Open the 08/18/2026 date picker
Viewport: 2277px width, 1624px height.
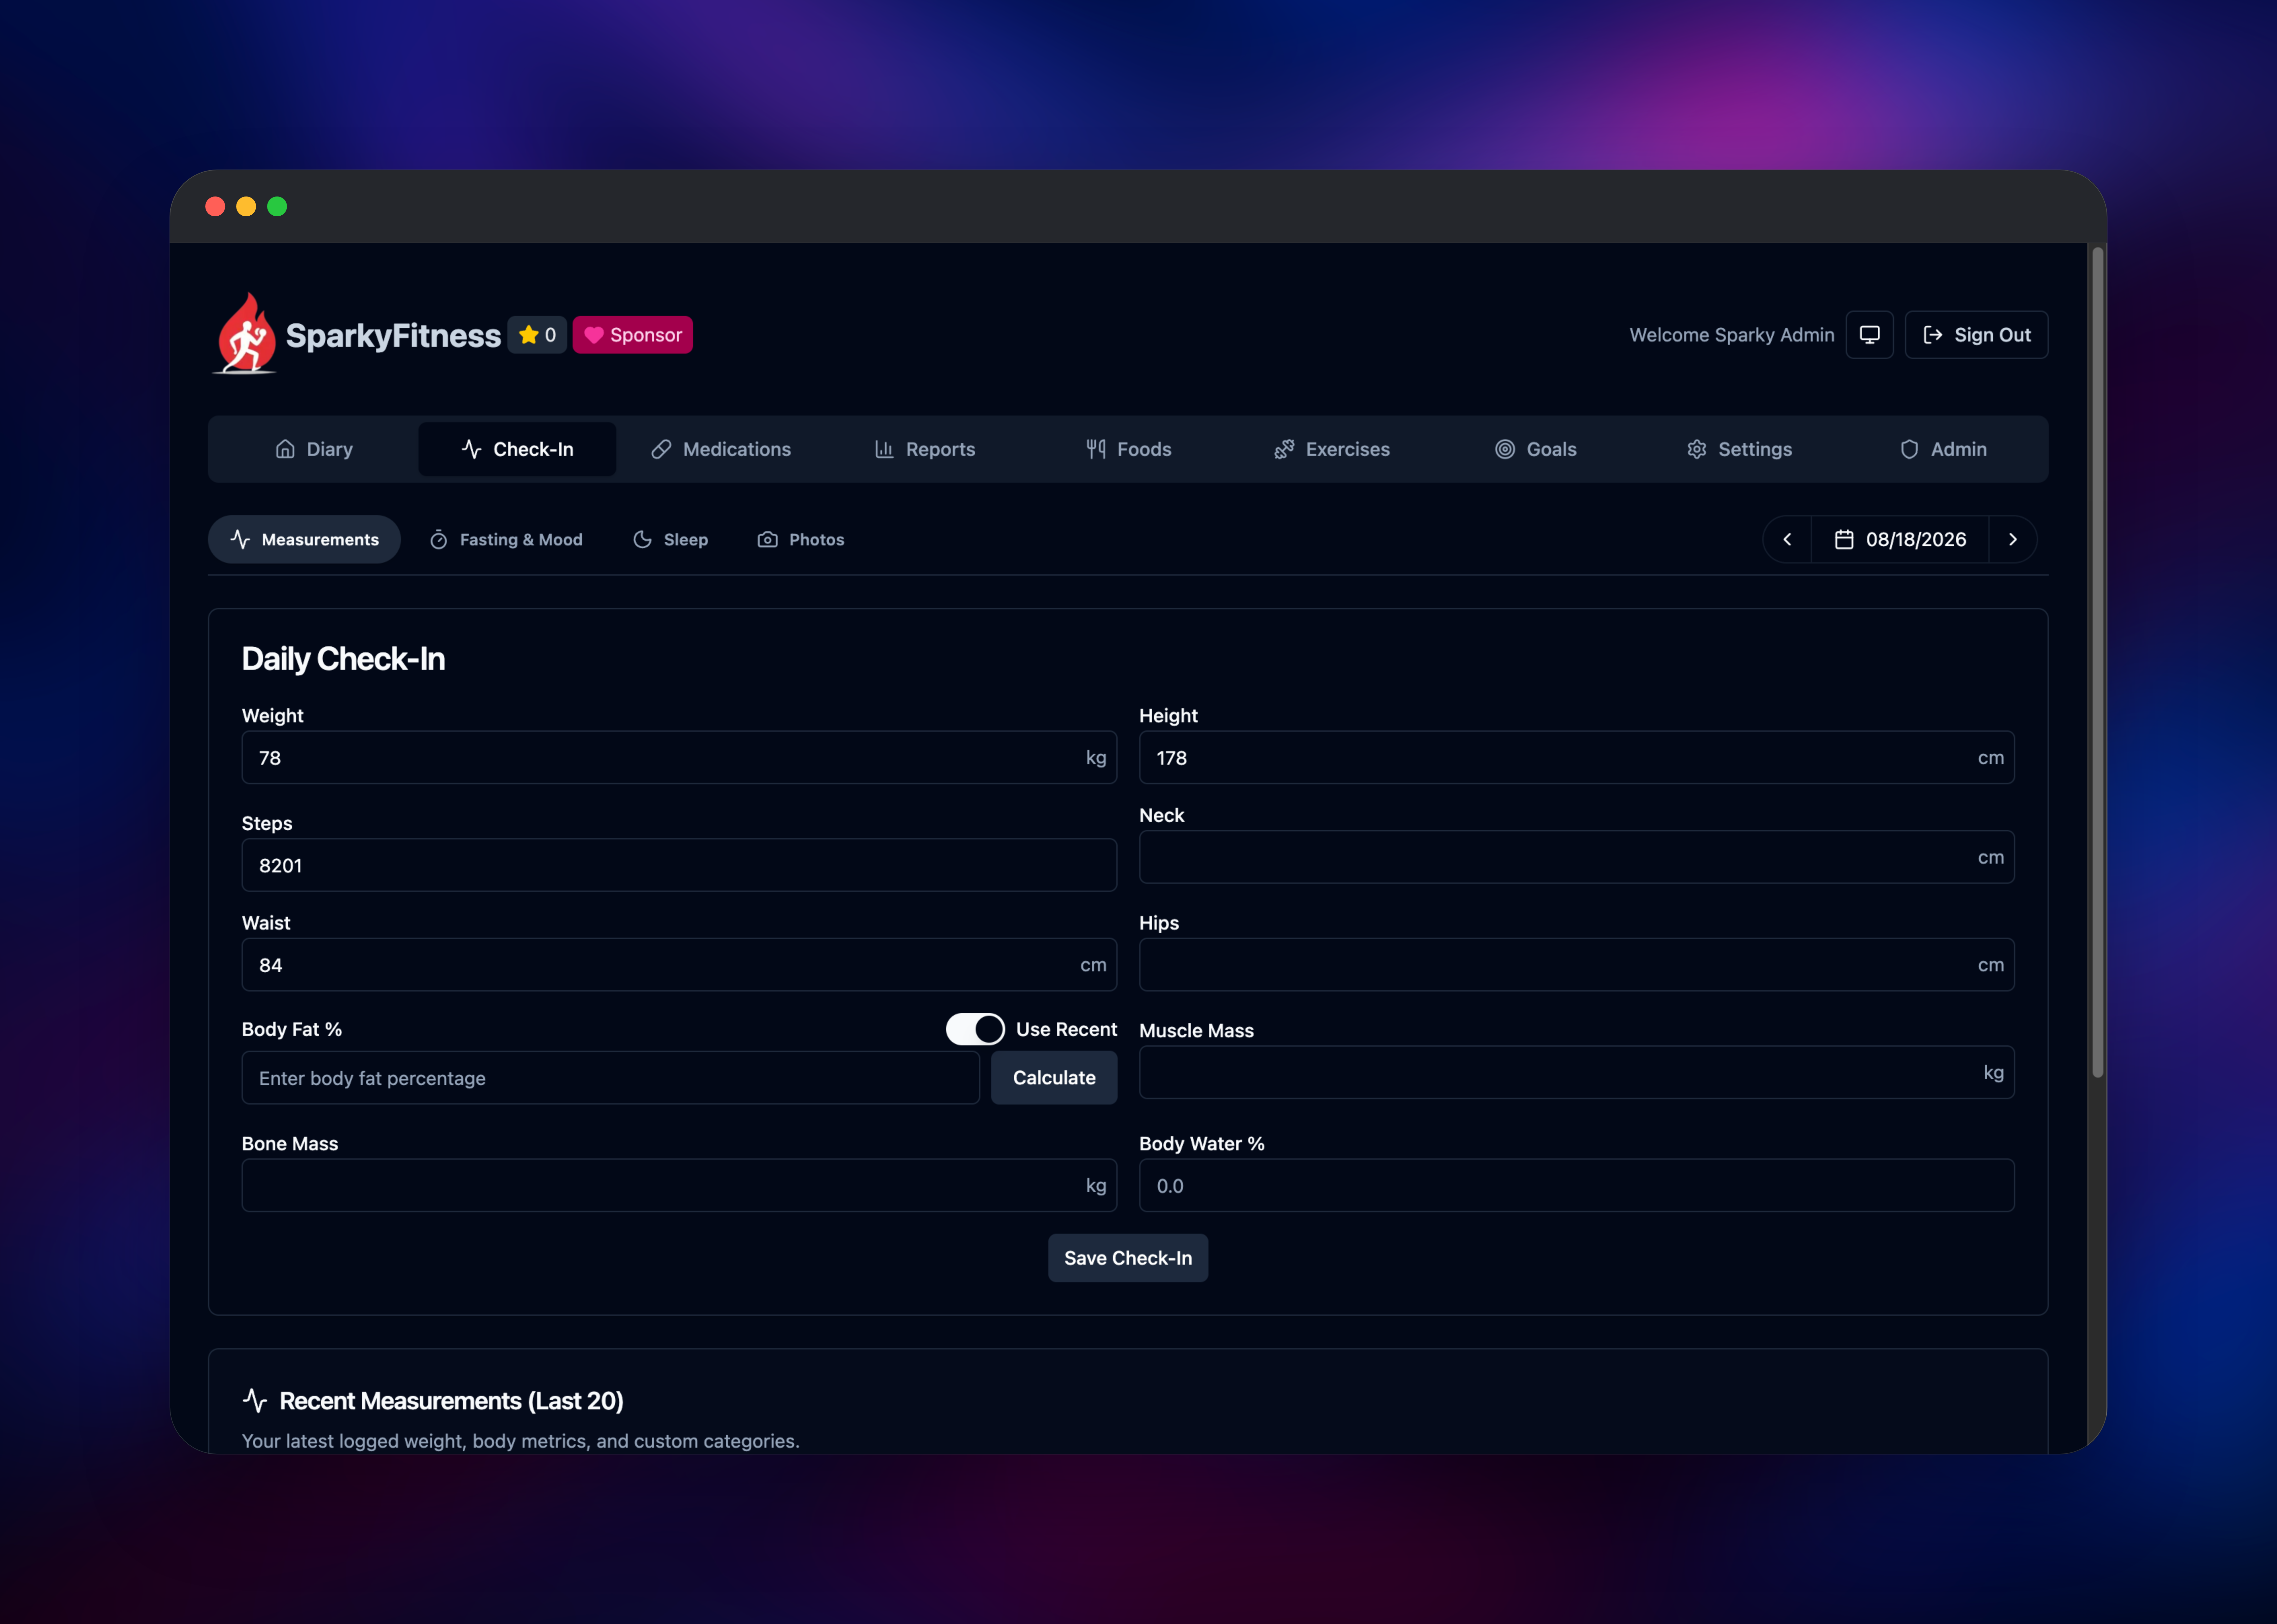[x=1900, y=540]
